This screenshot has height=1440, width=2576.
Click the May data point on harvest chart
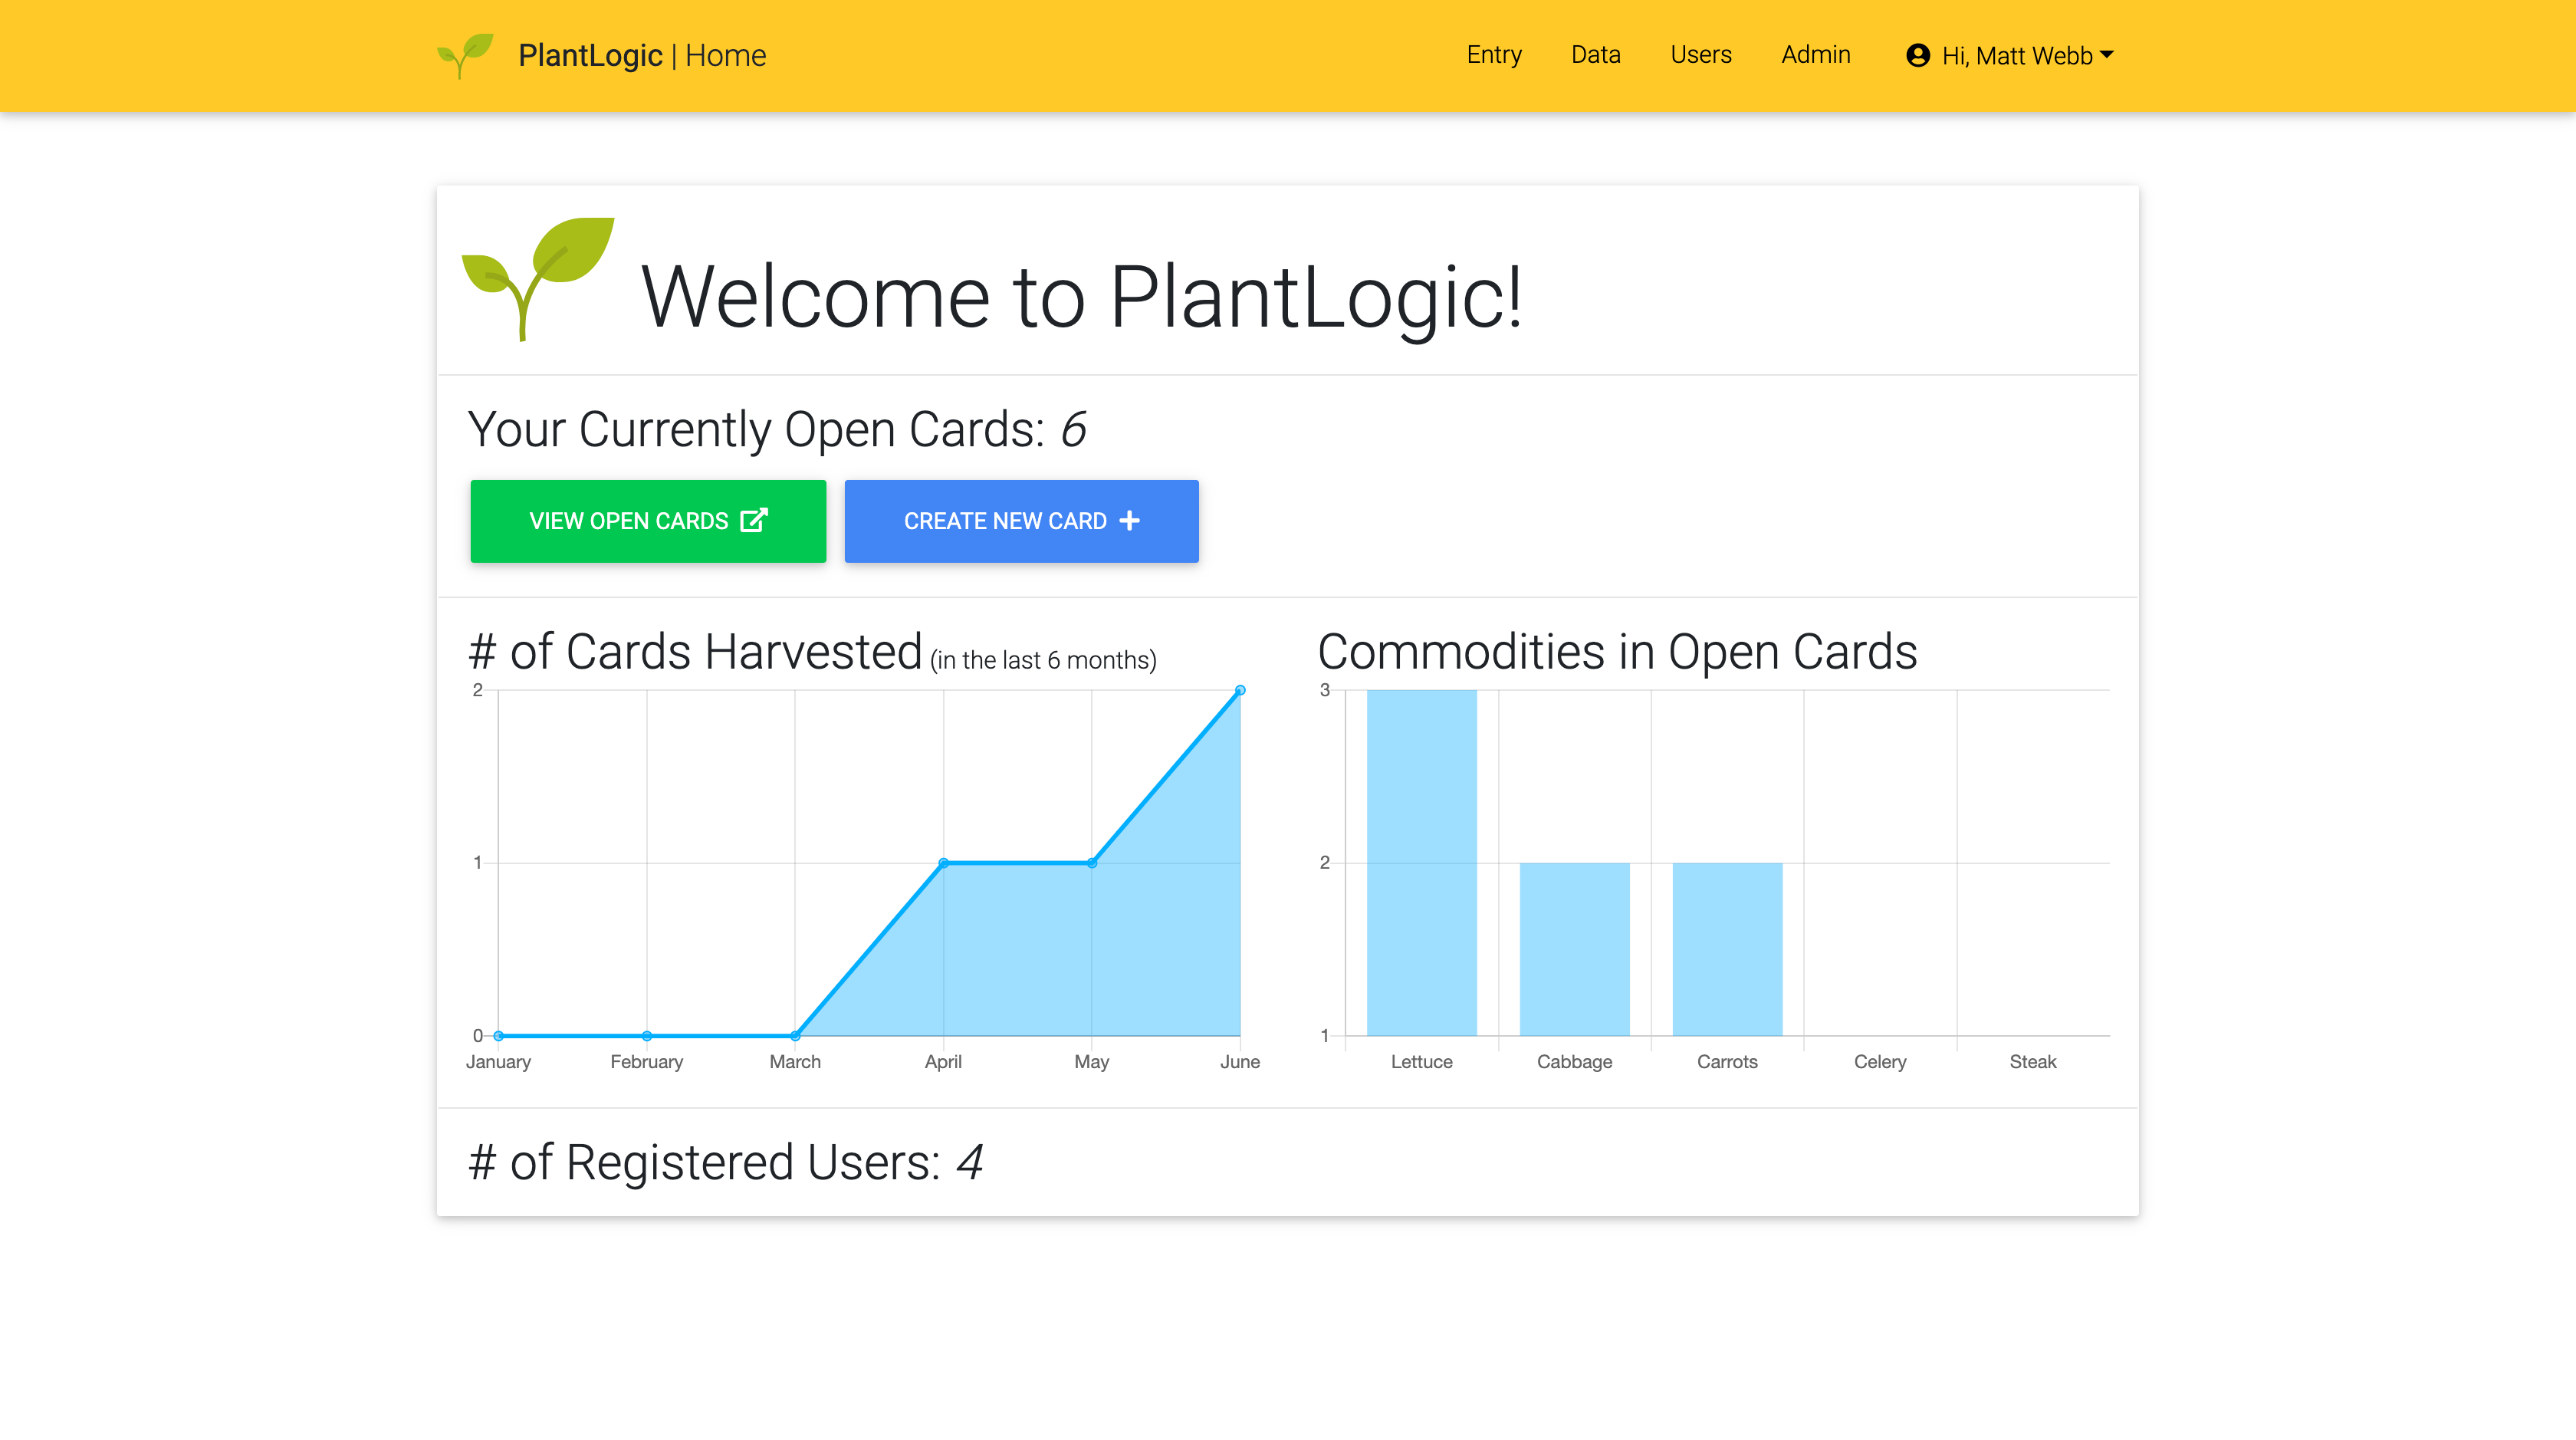pyautogui.click(x=1092, y=862)
